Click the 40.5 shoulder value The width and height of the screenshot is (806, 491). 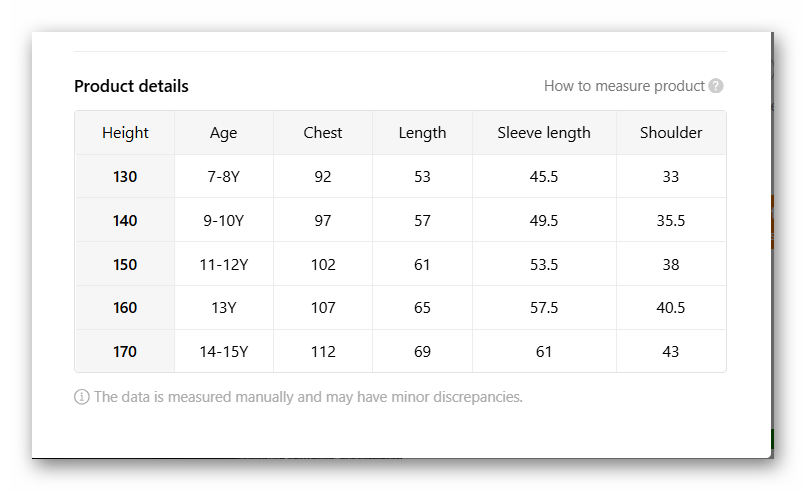(x=671, y=308)
